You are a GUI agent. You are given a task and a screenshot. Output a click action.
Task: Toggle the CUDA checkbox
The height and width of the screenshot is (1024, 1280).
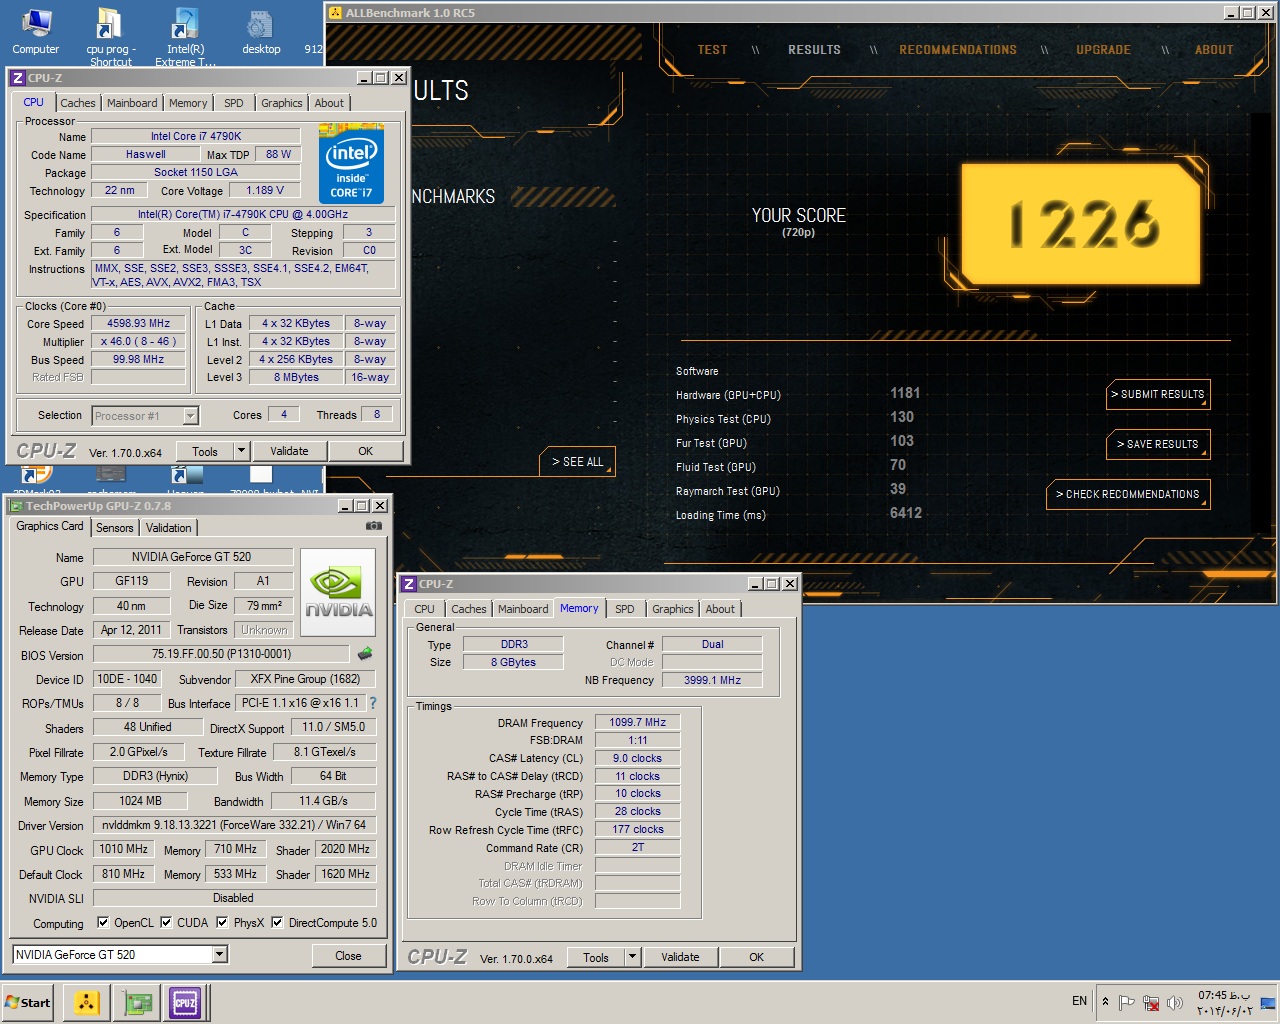click(166, 922)
